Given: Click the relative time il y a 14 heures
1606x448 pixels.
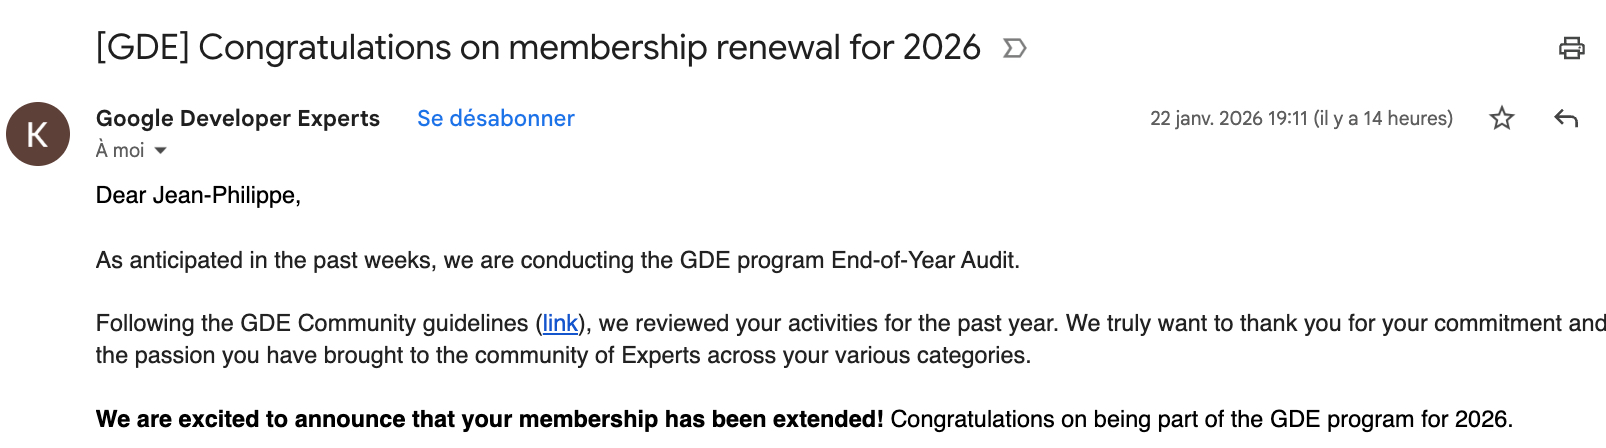Looking at the screenshot, I should pyautogui.click(x=1383, y=119).
